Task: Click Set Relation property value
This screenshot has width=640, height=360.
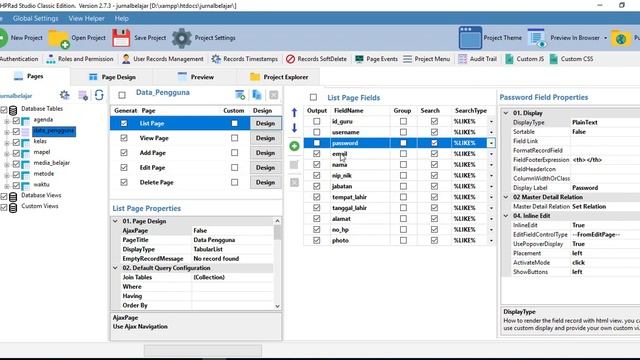Action: 589,207
